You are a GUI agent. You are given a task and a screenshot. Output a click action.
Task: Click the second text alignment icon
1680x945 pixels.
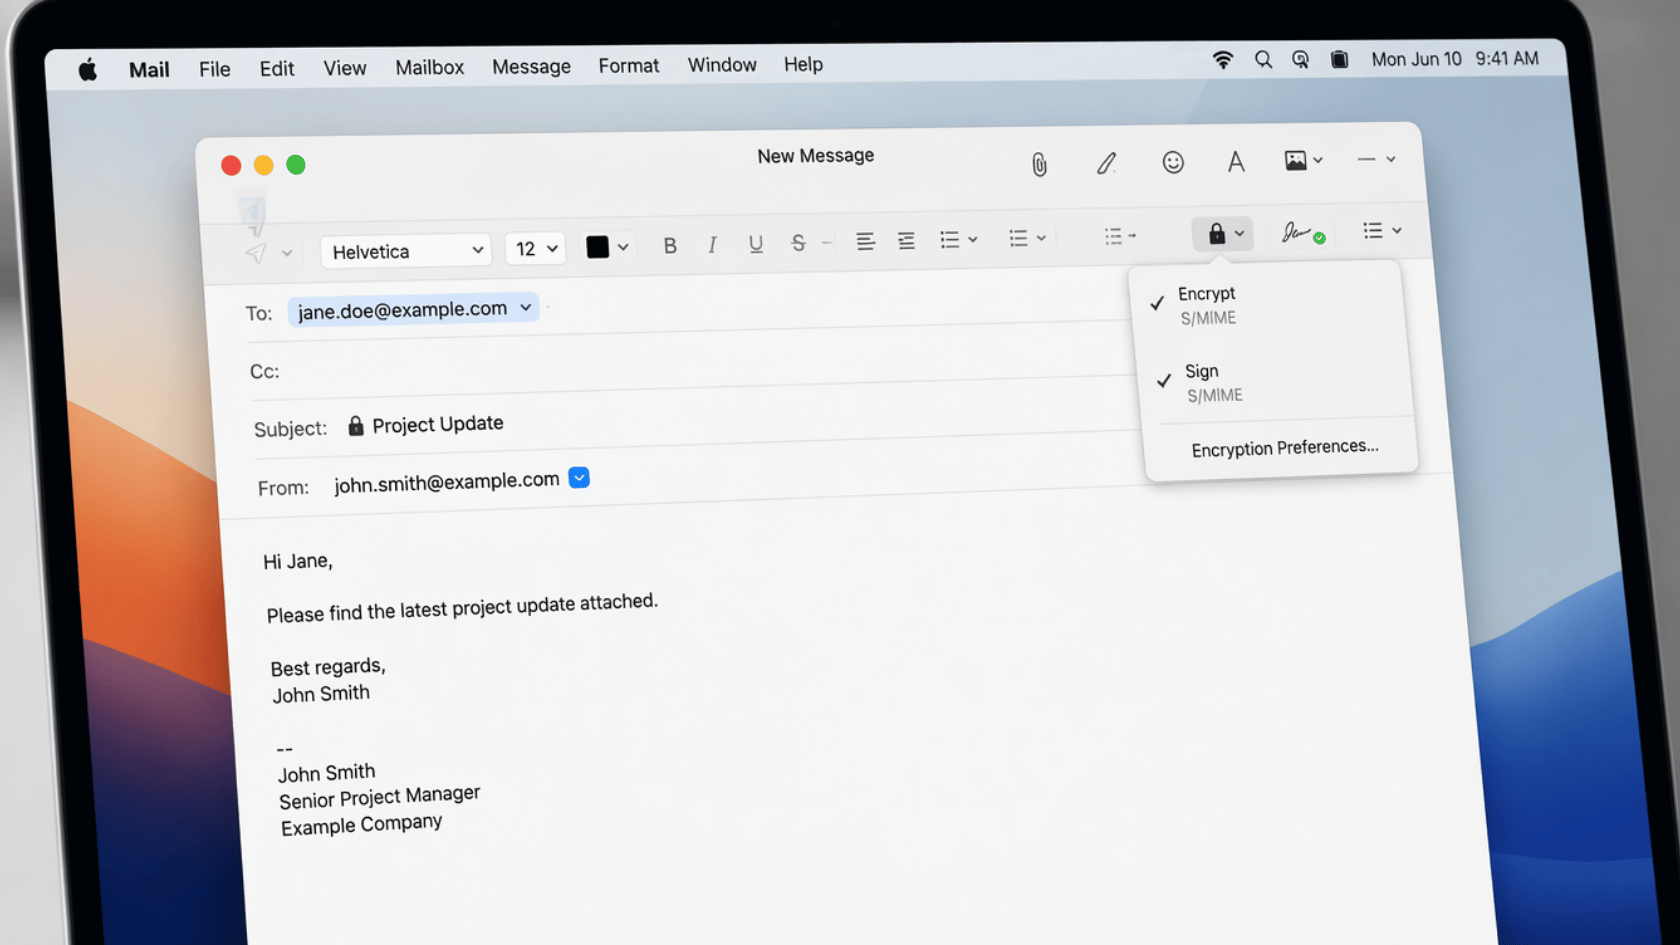(906, 240)
